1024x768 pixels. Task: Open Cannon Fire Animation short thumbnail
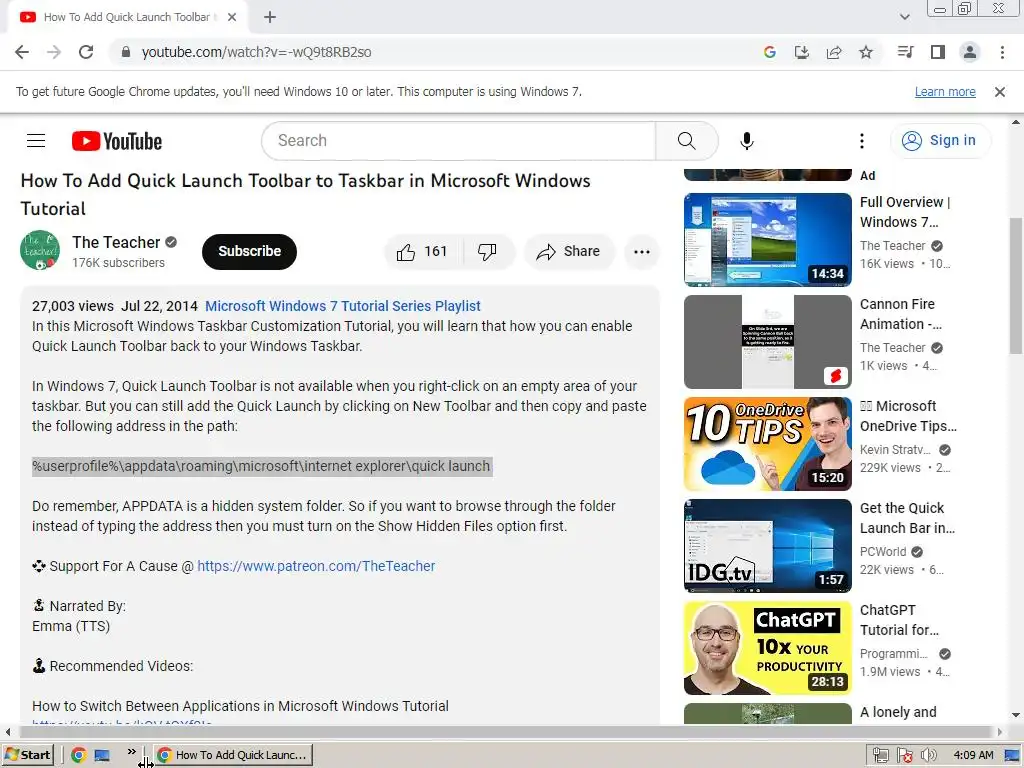pyautogui.click(x=767, y=342)
